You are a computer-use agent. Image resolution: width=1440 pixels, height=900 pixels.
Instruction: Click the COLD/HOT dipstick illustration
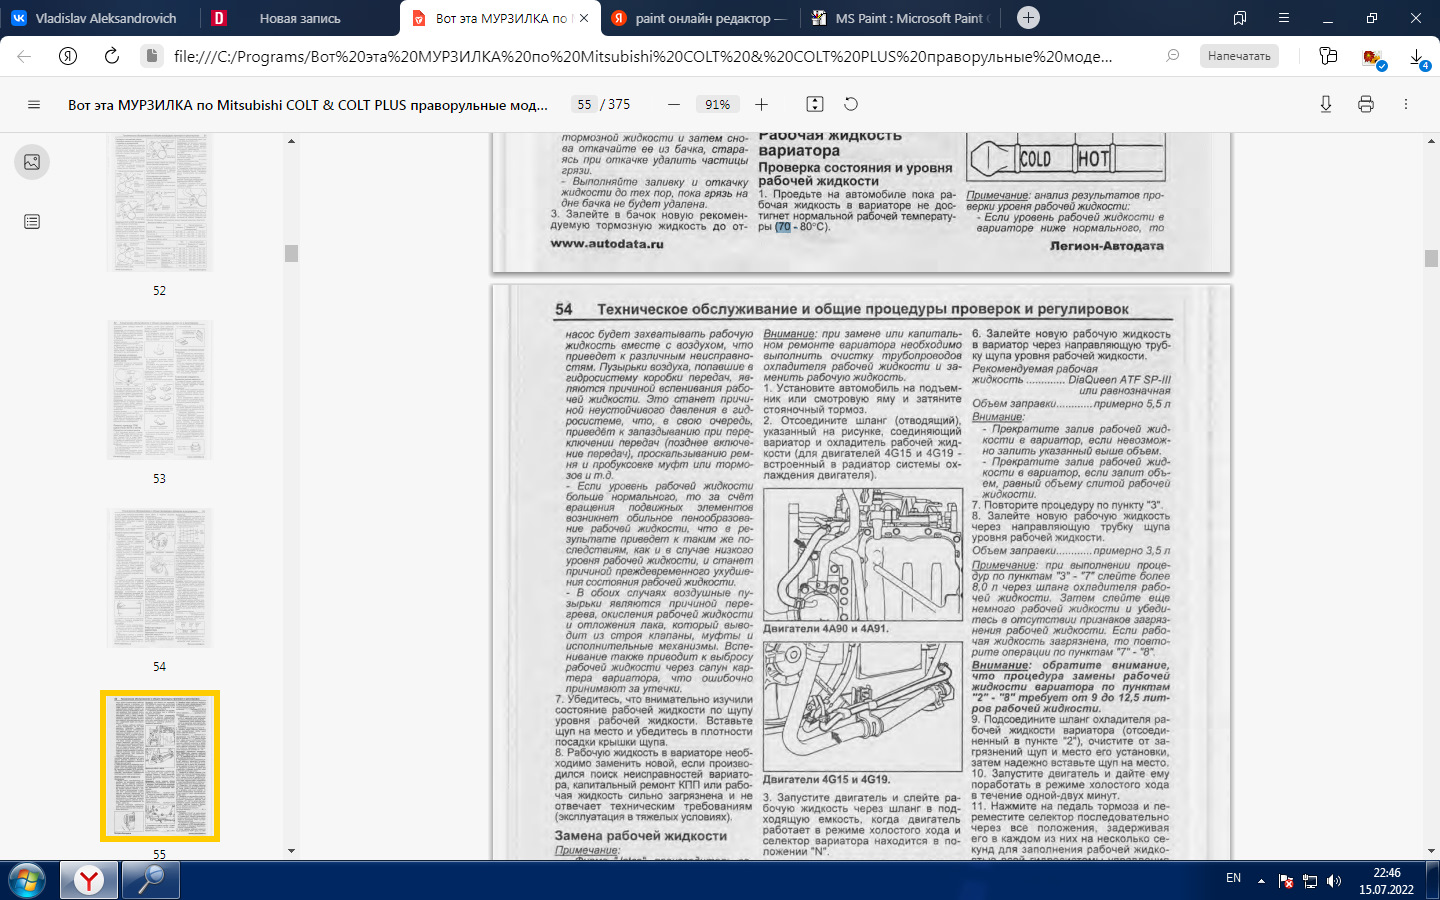pyautogui.click(x=1064, y=156)
